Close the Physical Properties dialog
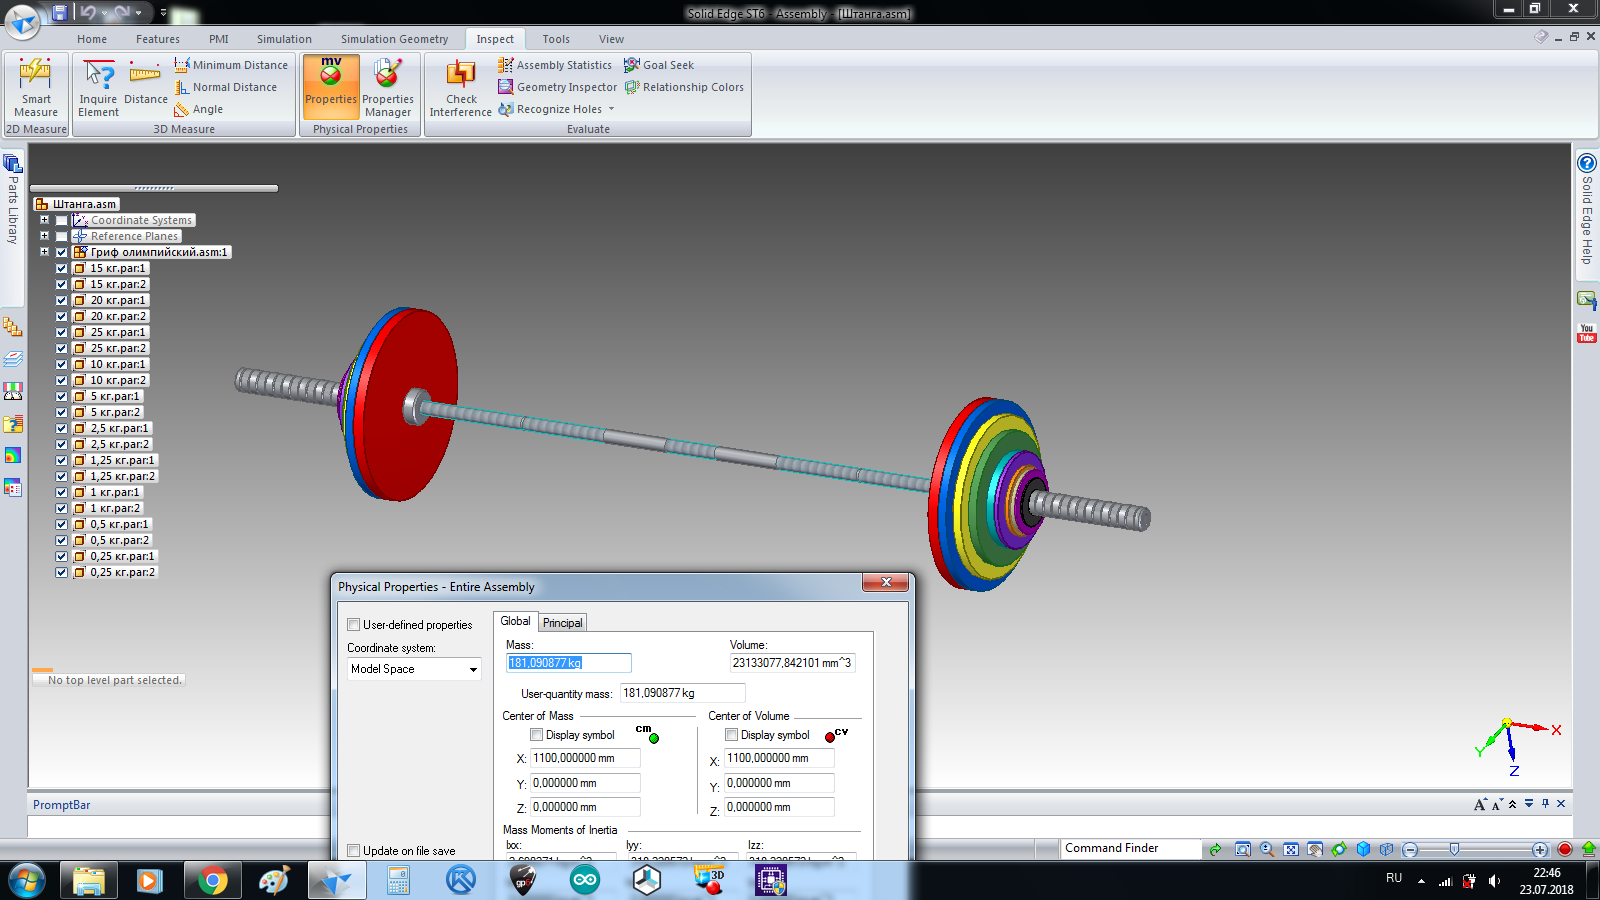Image resolution: width=1600 pixels, height=900 pixels. click(885, 582)
